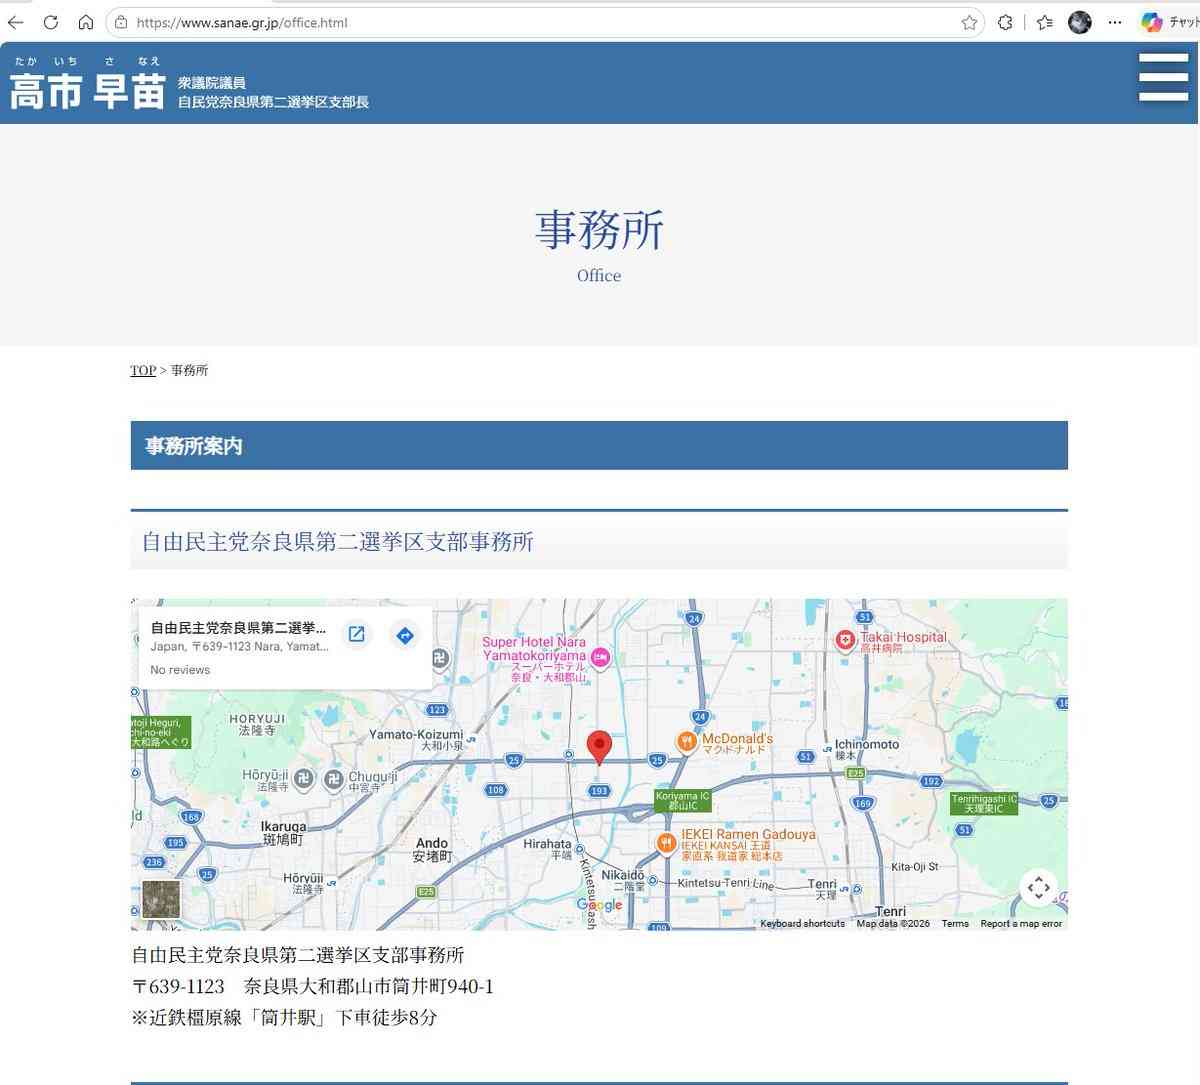Open the browser settings ellipsis menu

(x=1115, y=22)
